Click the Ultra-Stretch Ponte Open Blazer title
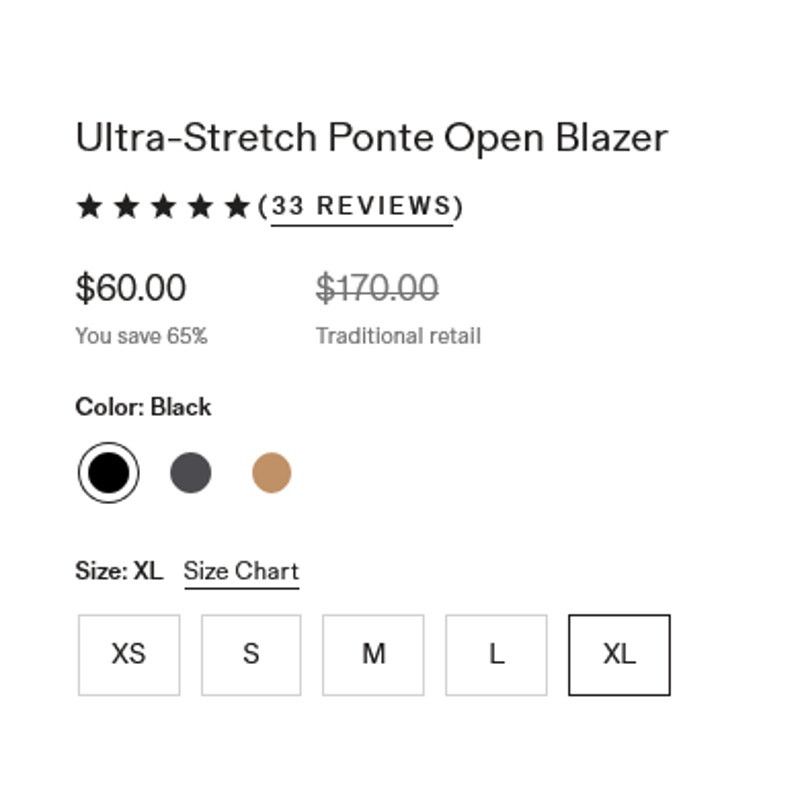 371,138
